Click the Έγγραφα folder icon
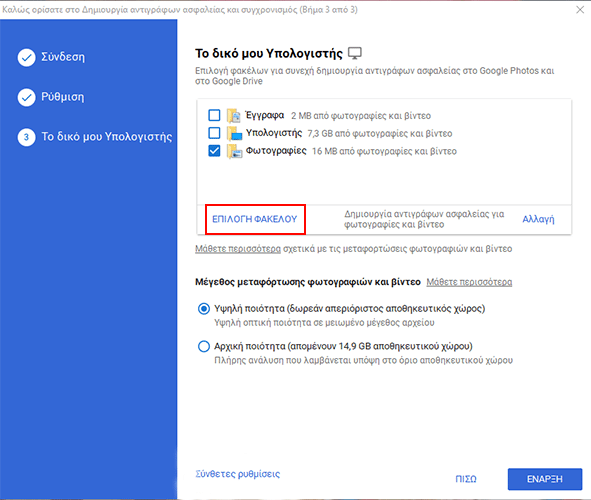This screenshot has width=591, height=500. [x=234, y=115]
